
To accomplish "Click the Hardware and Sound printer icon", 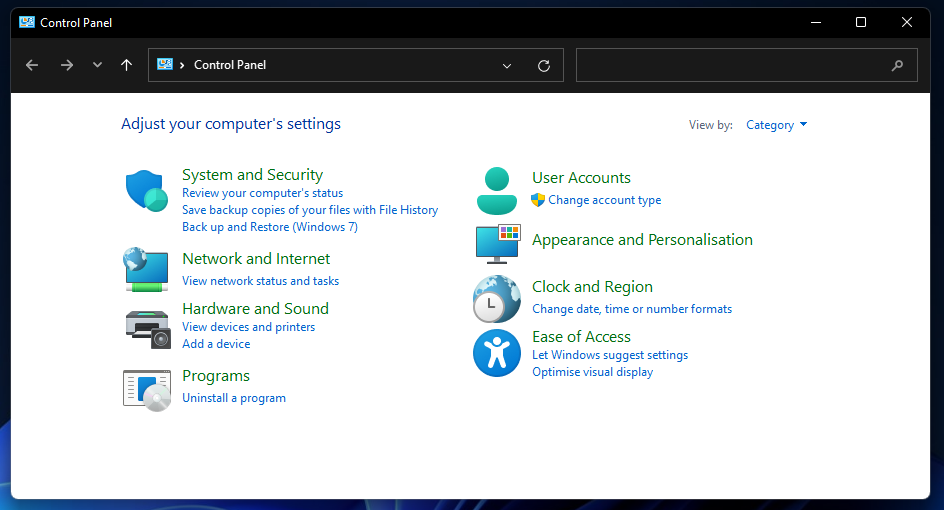I will coord(146,327).
